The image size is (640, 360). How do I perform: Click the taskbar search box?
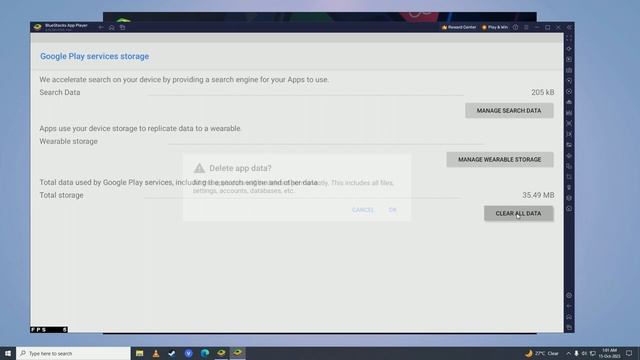(73, 353)
